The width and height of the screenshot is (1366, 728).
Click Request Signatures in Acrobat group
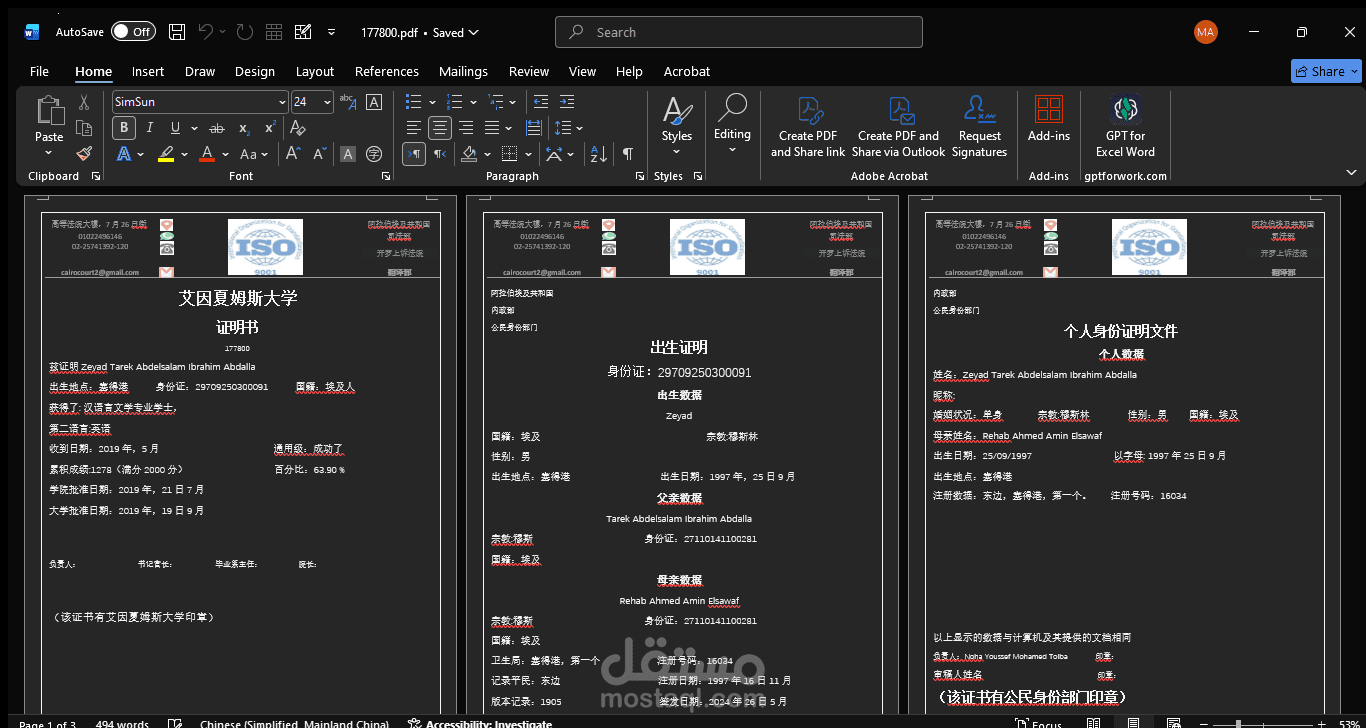[x=979, y=126]
